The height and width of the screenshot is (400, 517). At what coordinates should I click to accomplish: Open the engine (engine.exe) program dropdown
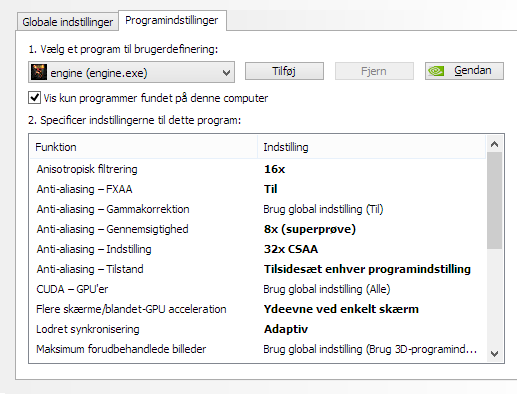click(x=131, y=72)
